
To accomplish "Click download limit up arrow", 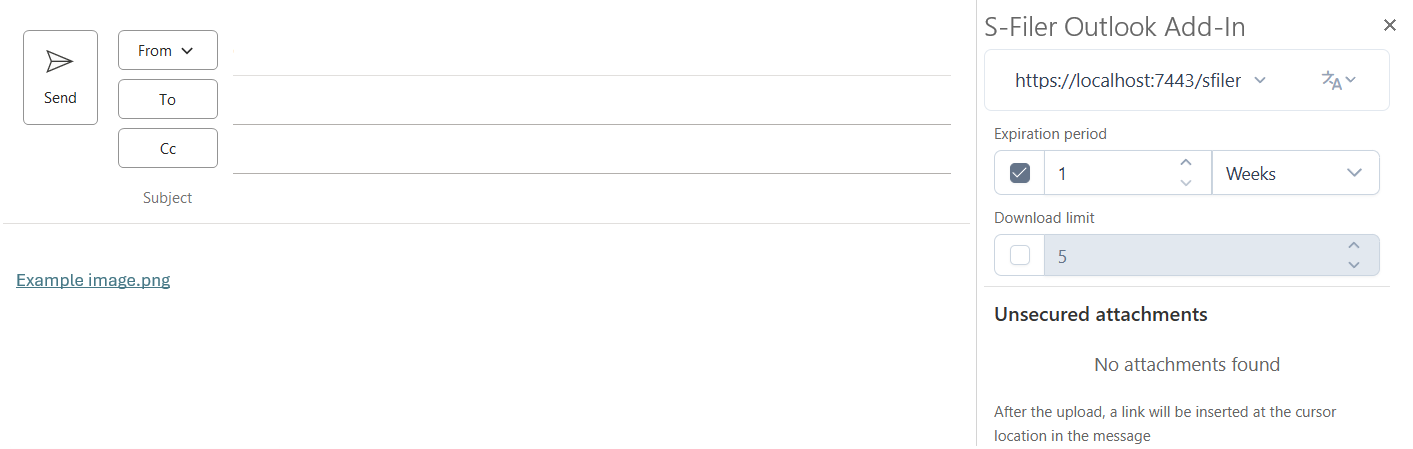I will pos(1354,246).
